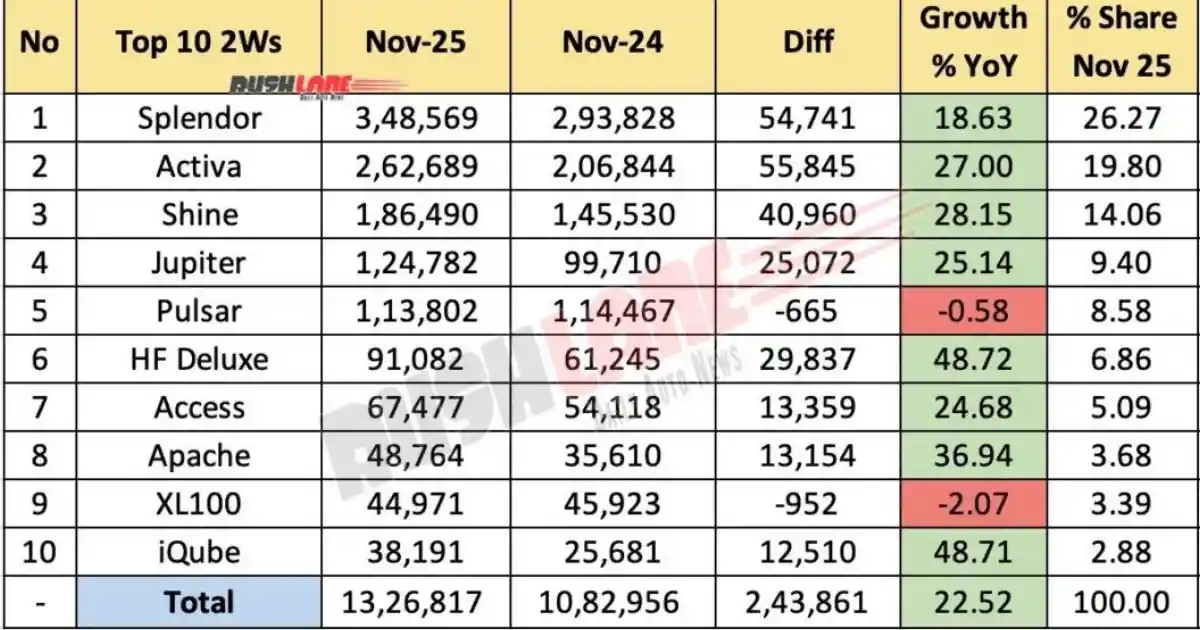The height and width of the screenshot is (630, 1200).
Task: Click the red -0.58 Pulsar growth cell
Action: click(x=974, y=311)
